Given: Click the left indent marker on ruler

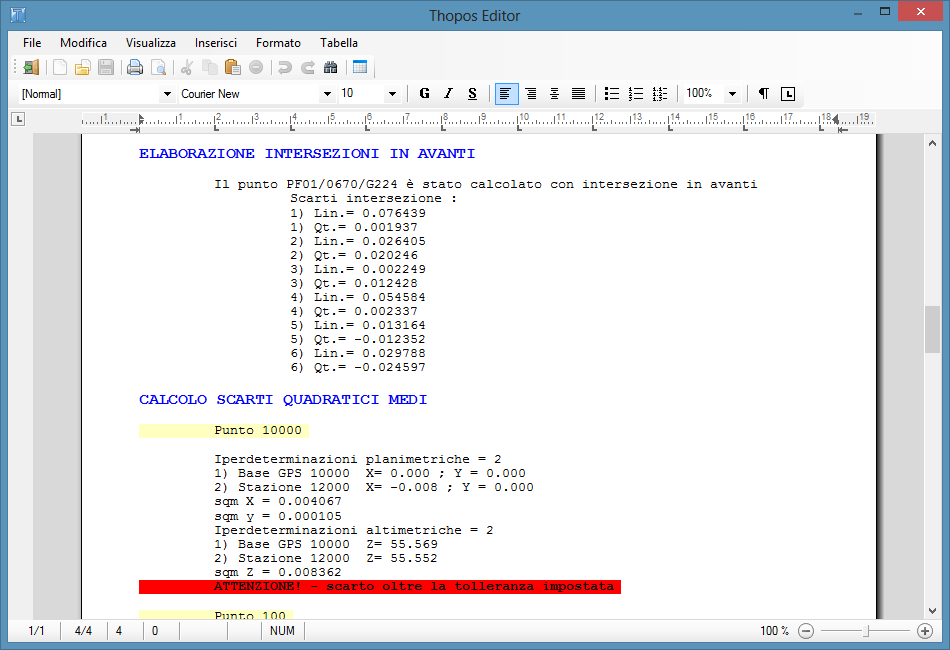Looking at the screenshot, I should tap(141, 120).
